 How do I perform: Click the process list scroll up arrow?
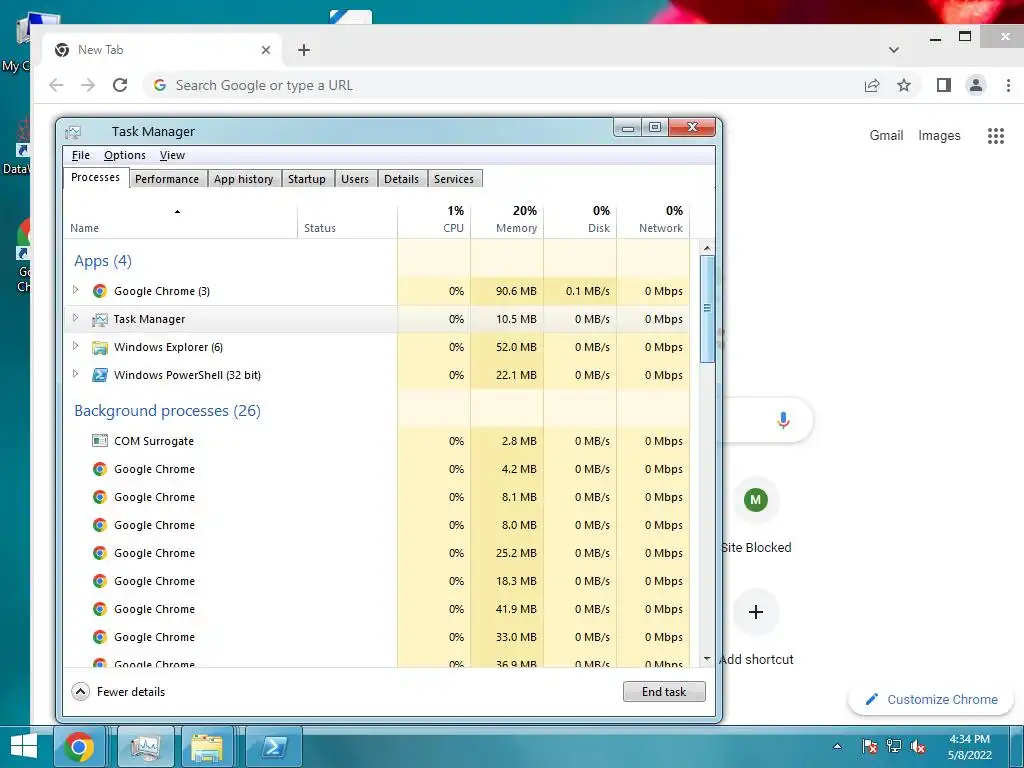point(707,248)
